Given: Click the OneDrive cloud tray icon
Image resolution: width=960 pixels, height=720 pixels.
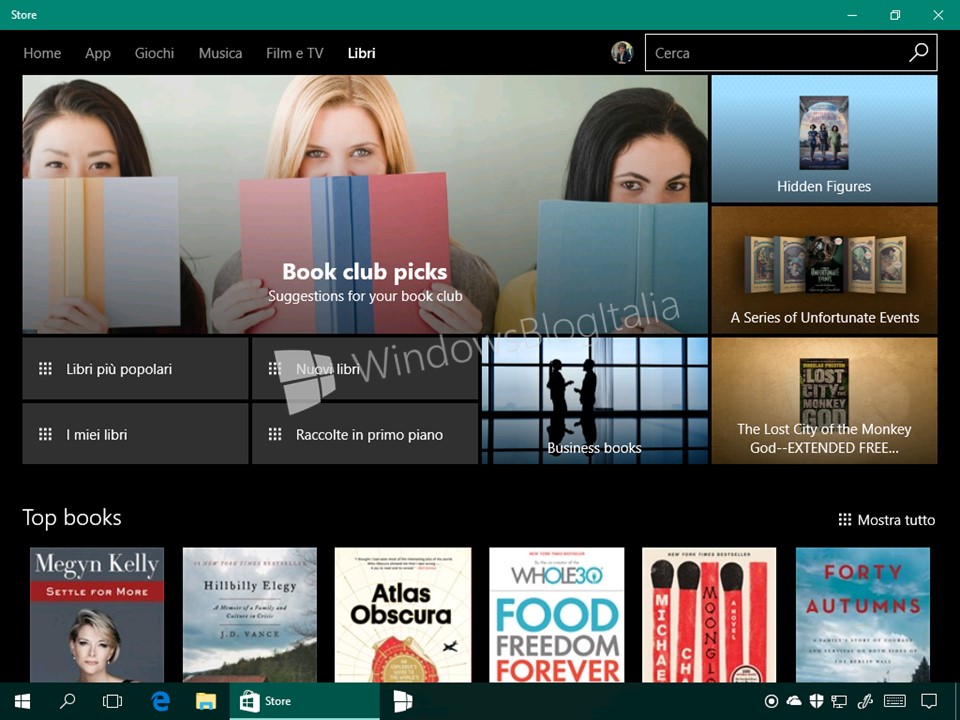Looking at the screenshot, I should (x=793, y=701).
